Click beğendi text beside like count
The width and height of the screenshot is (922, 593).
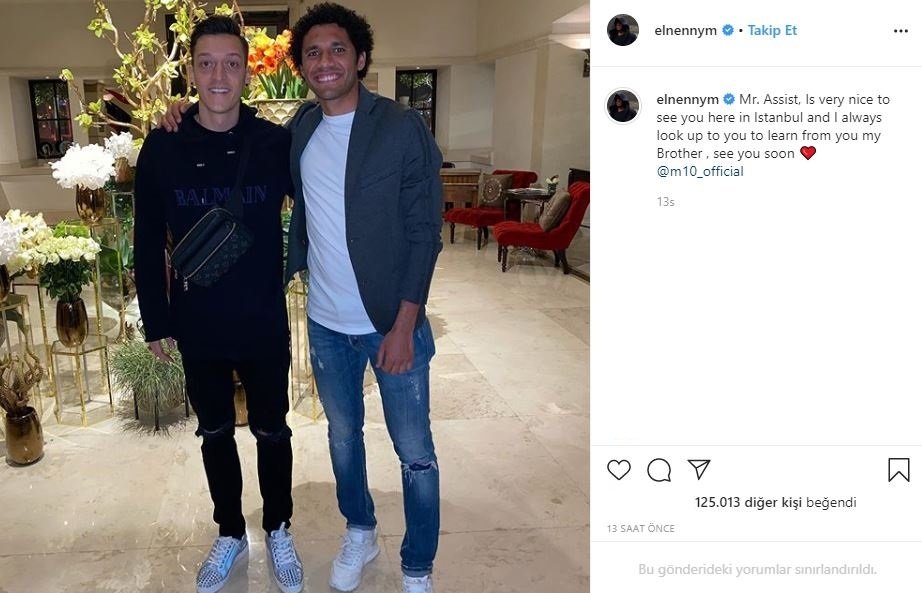click(x=831, y=502)
